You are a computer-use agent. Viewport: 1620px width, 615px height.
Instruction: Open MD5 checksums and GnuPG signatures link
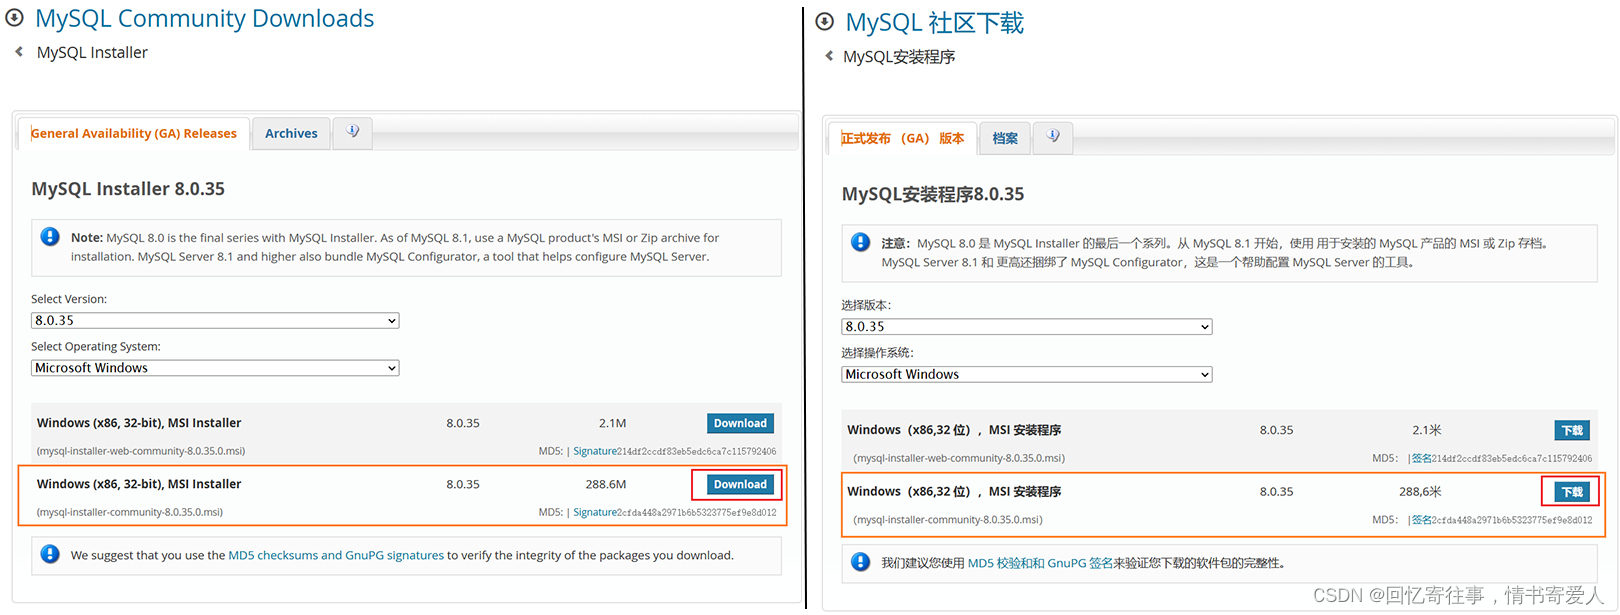coord(336,555)
